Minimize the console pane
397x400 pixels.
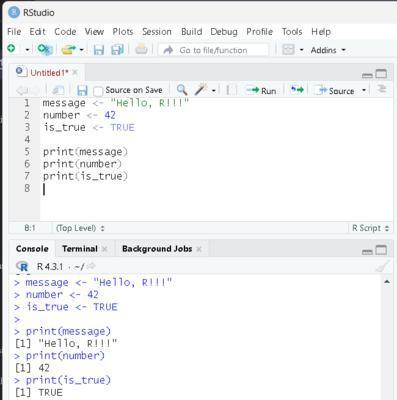367,252
